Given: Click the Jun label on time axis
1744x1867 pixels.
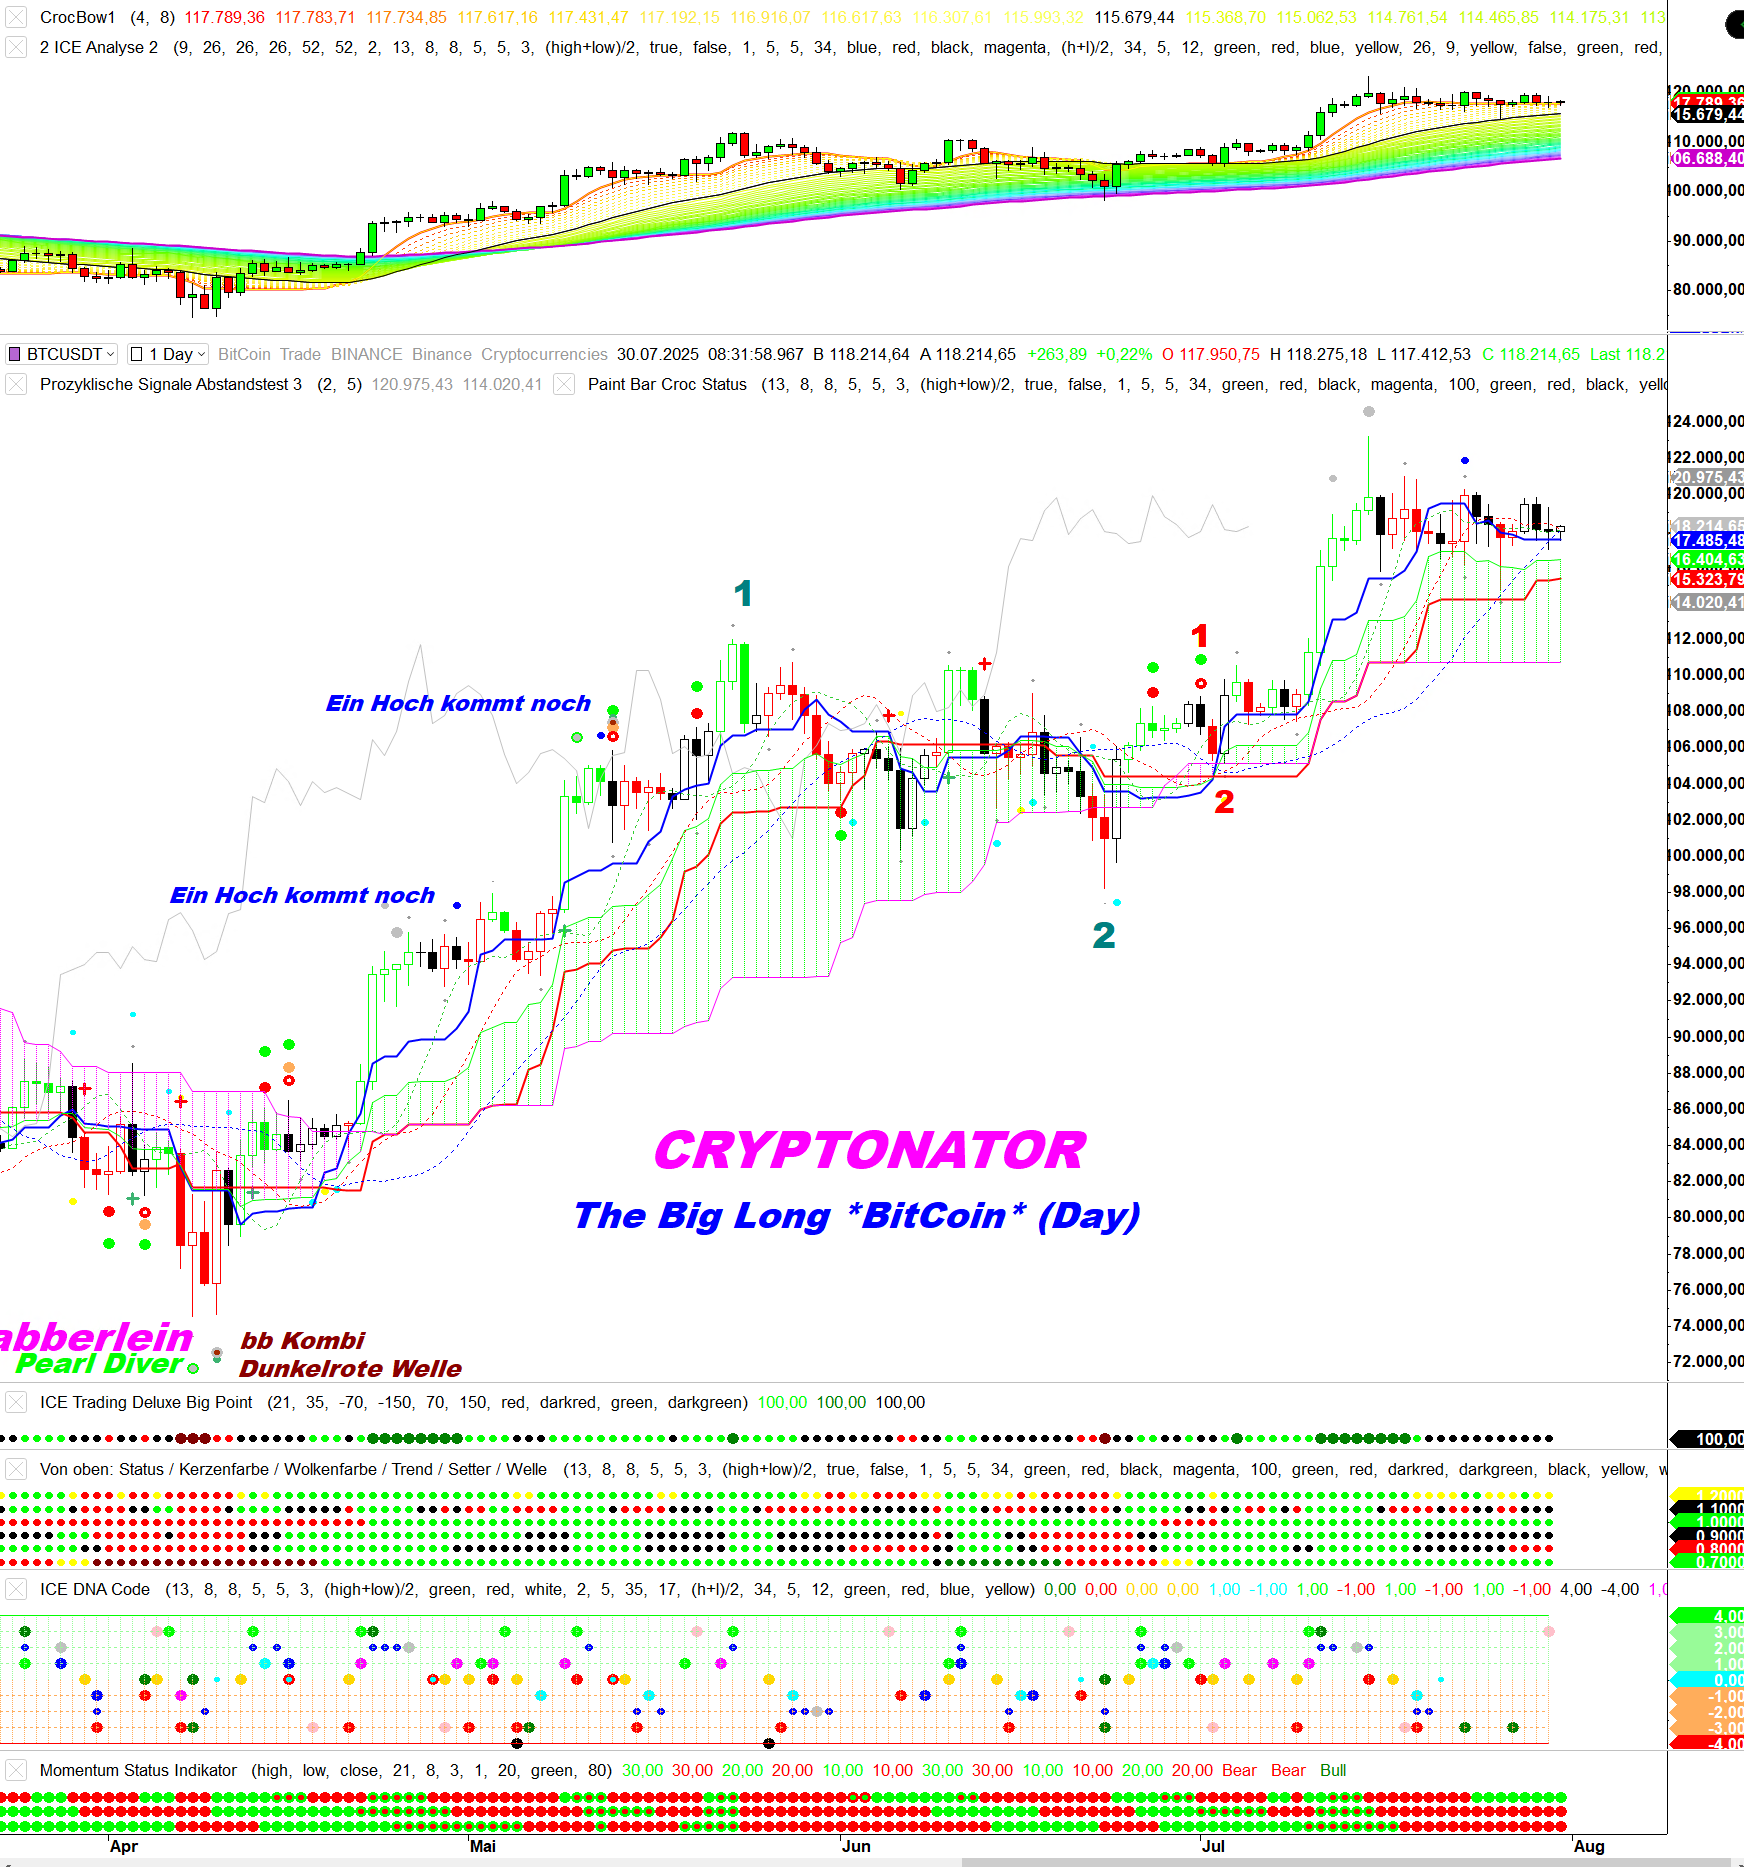Looking at the screenshot, I should coord(856,1846).
